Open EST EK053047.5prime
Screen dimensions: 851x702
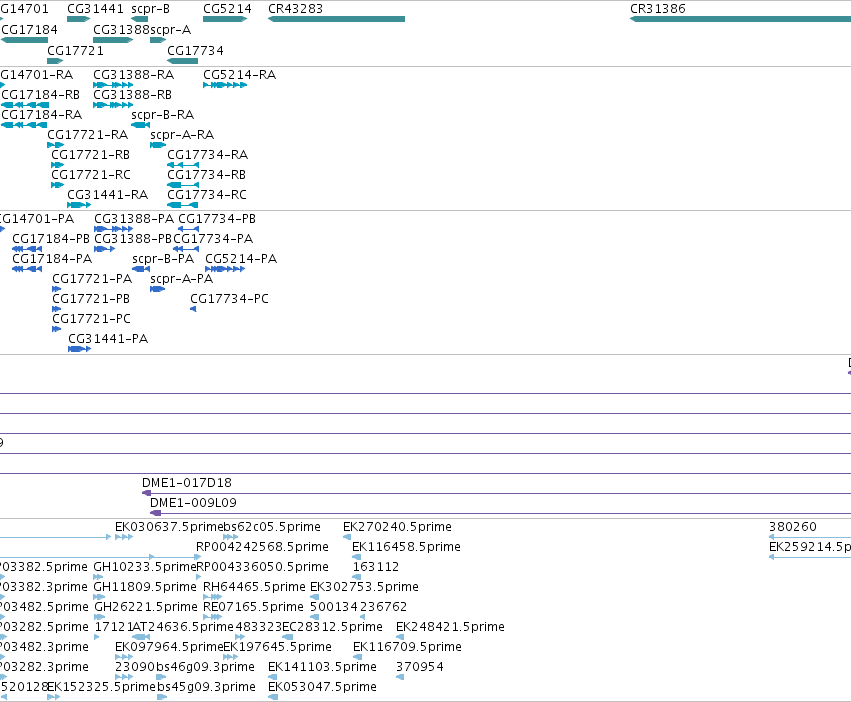[x=322, y=687]
